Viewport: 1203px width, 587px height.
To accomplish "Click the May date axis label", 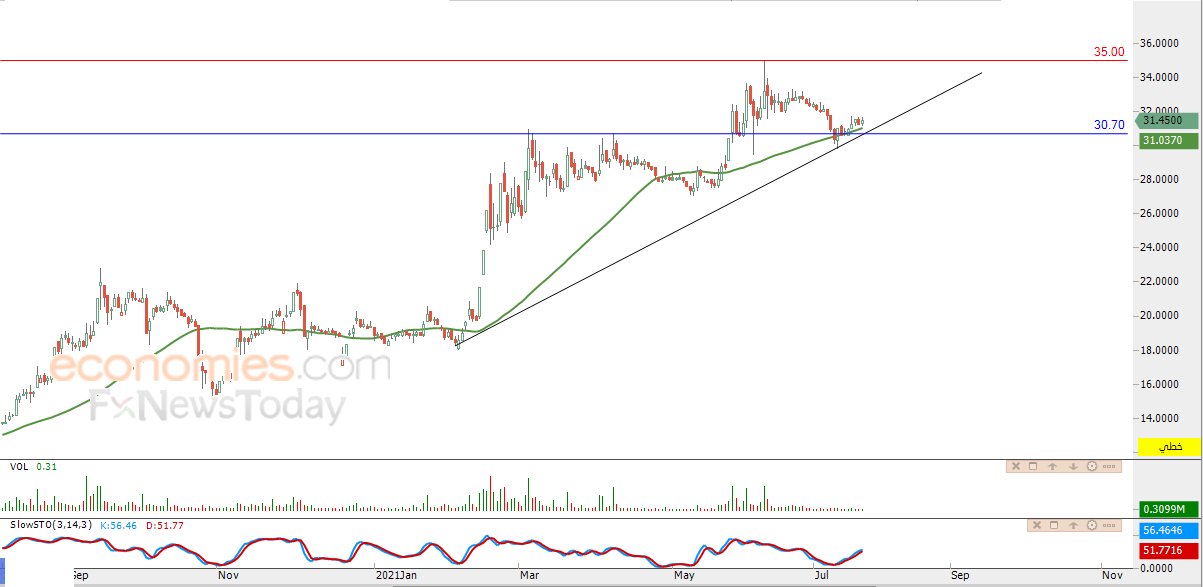I will (685, 575).
